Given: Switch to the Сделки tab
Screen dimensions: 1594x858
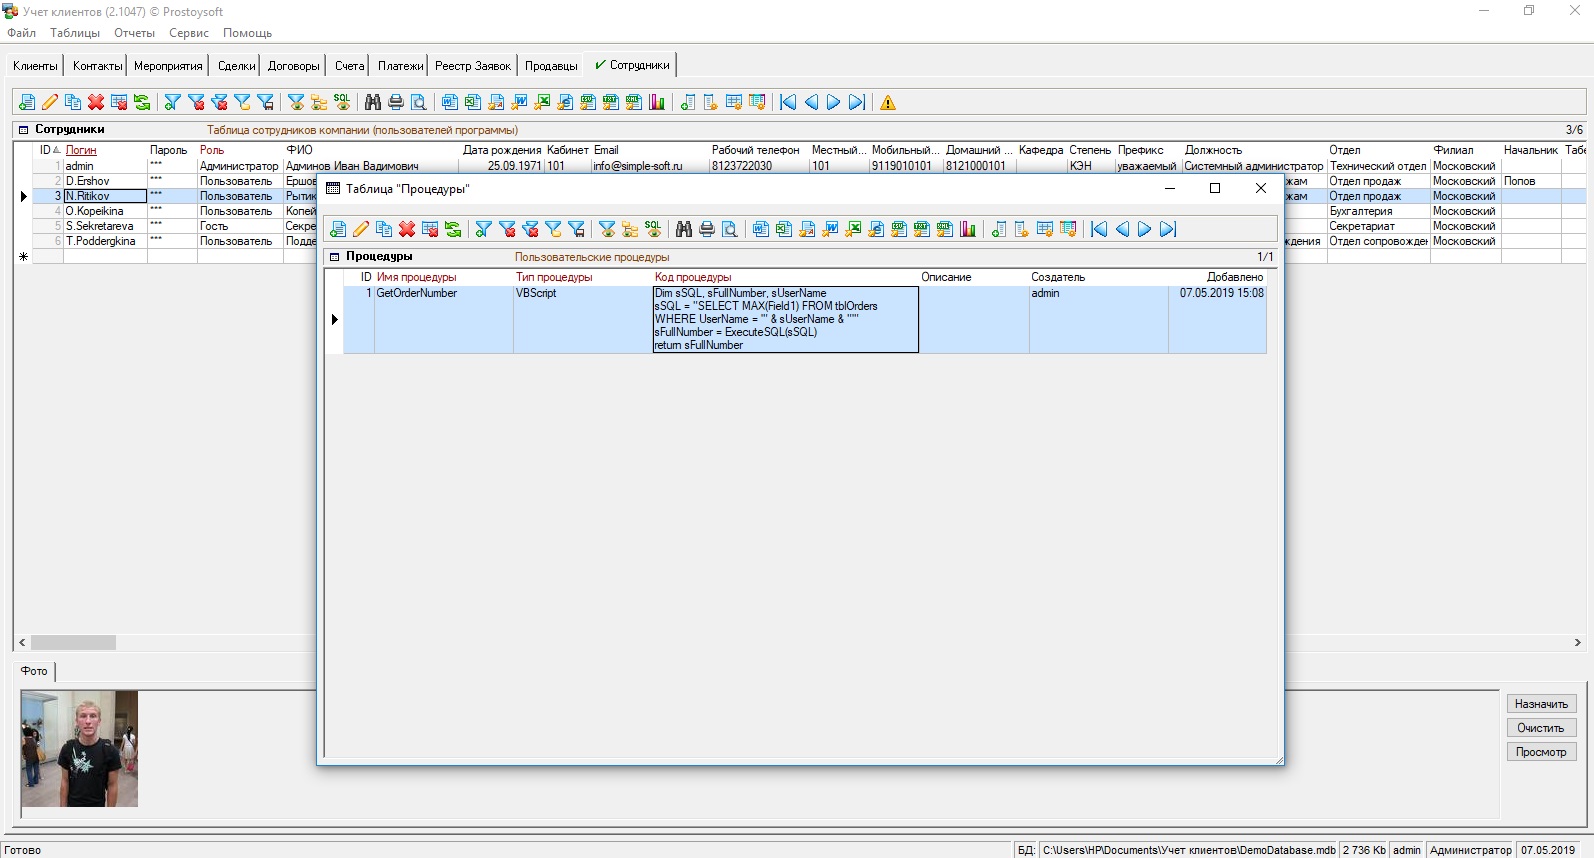Looking at the screenshot, I should coord(237,66).
